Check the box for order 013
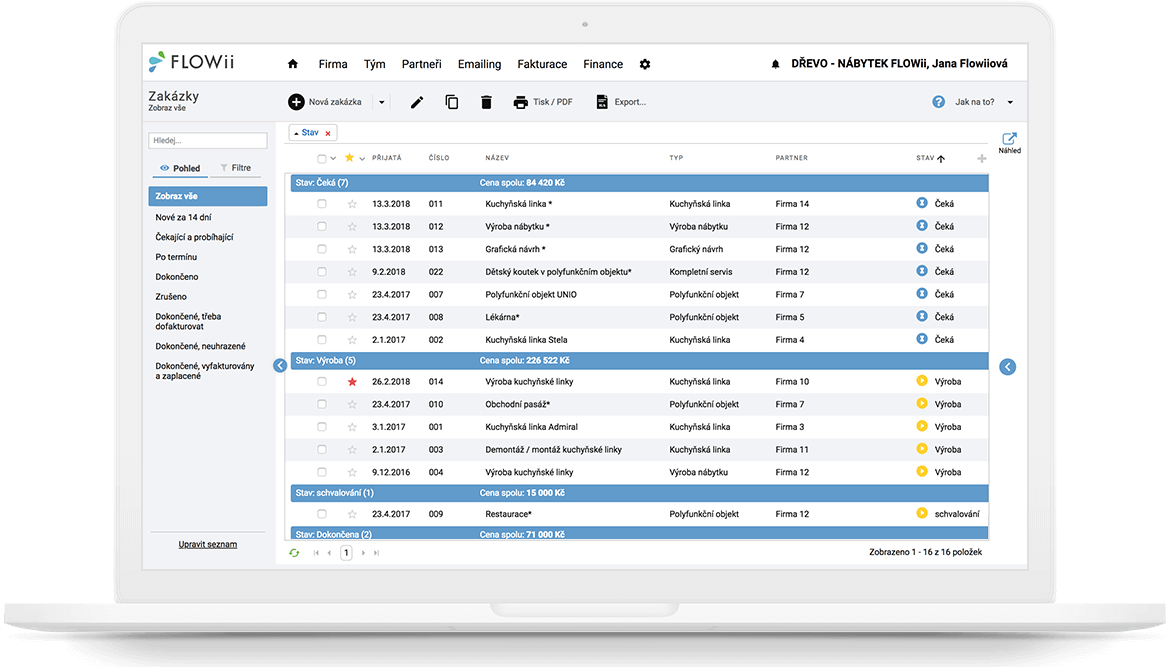 pos(322,249)
